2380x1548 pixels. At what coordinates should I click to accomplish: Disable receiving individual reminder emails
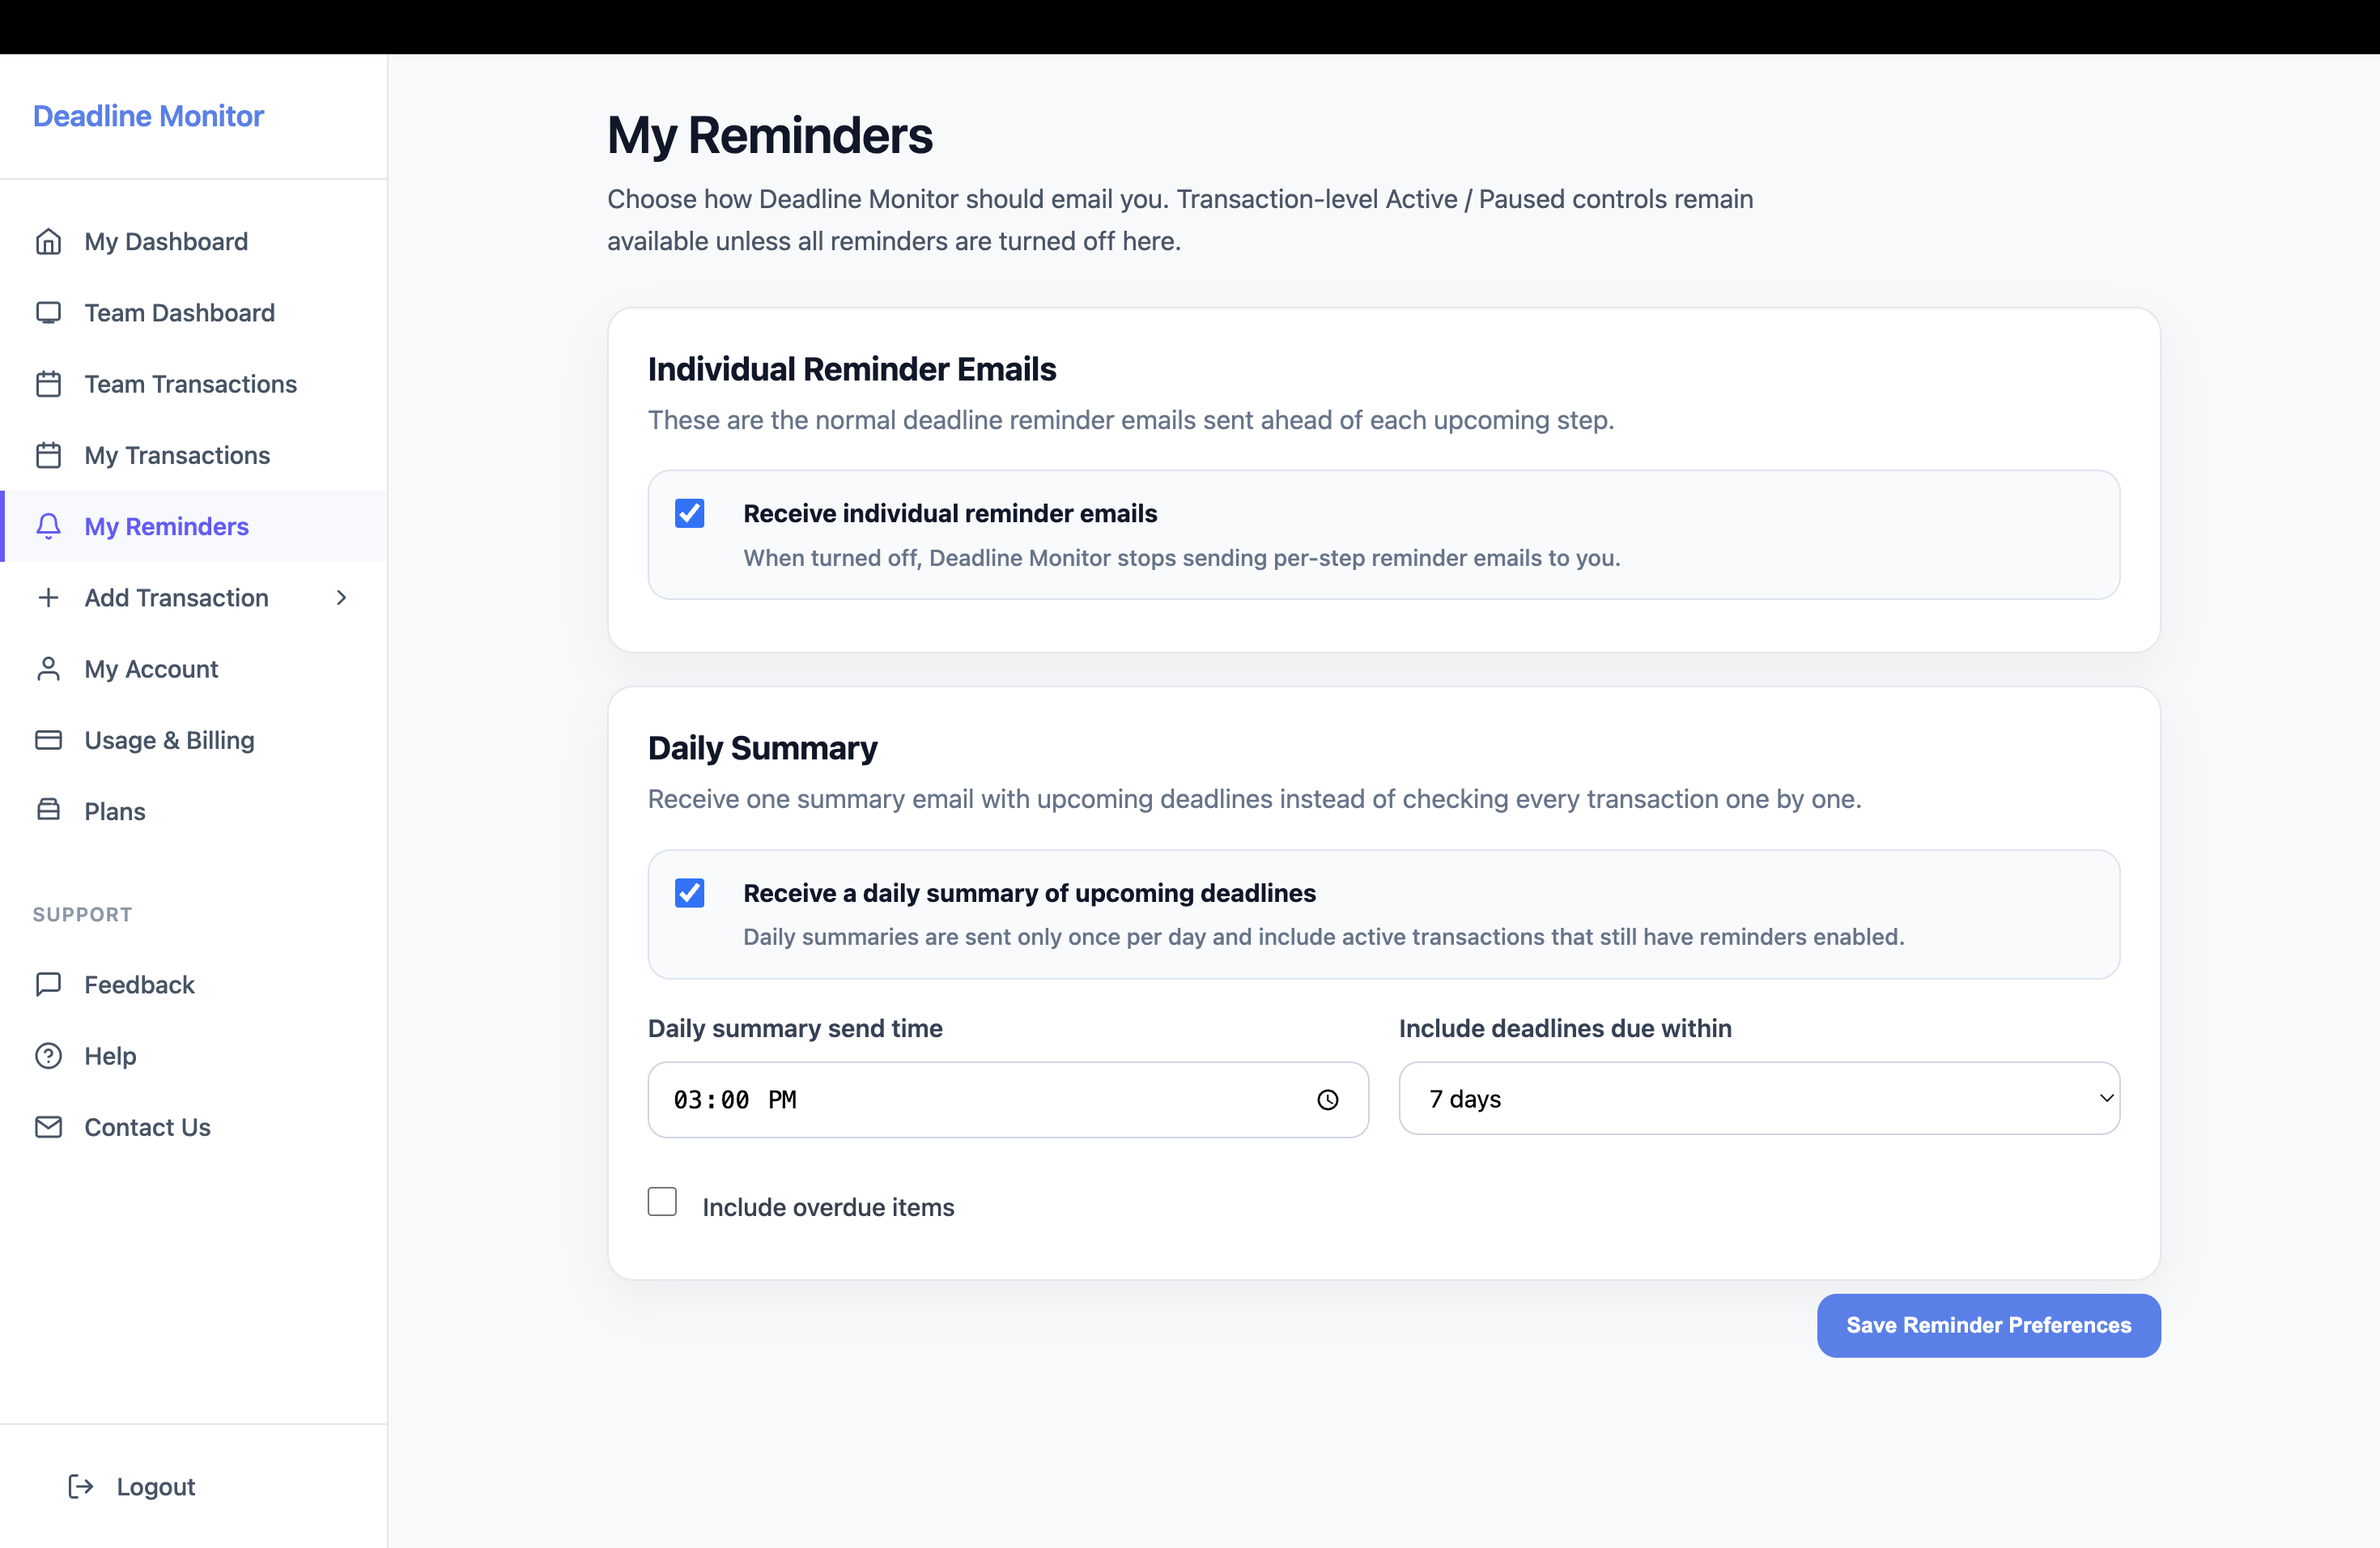(x=690, y=512)
